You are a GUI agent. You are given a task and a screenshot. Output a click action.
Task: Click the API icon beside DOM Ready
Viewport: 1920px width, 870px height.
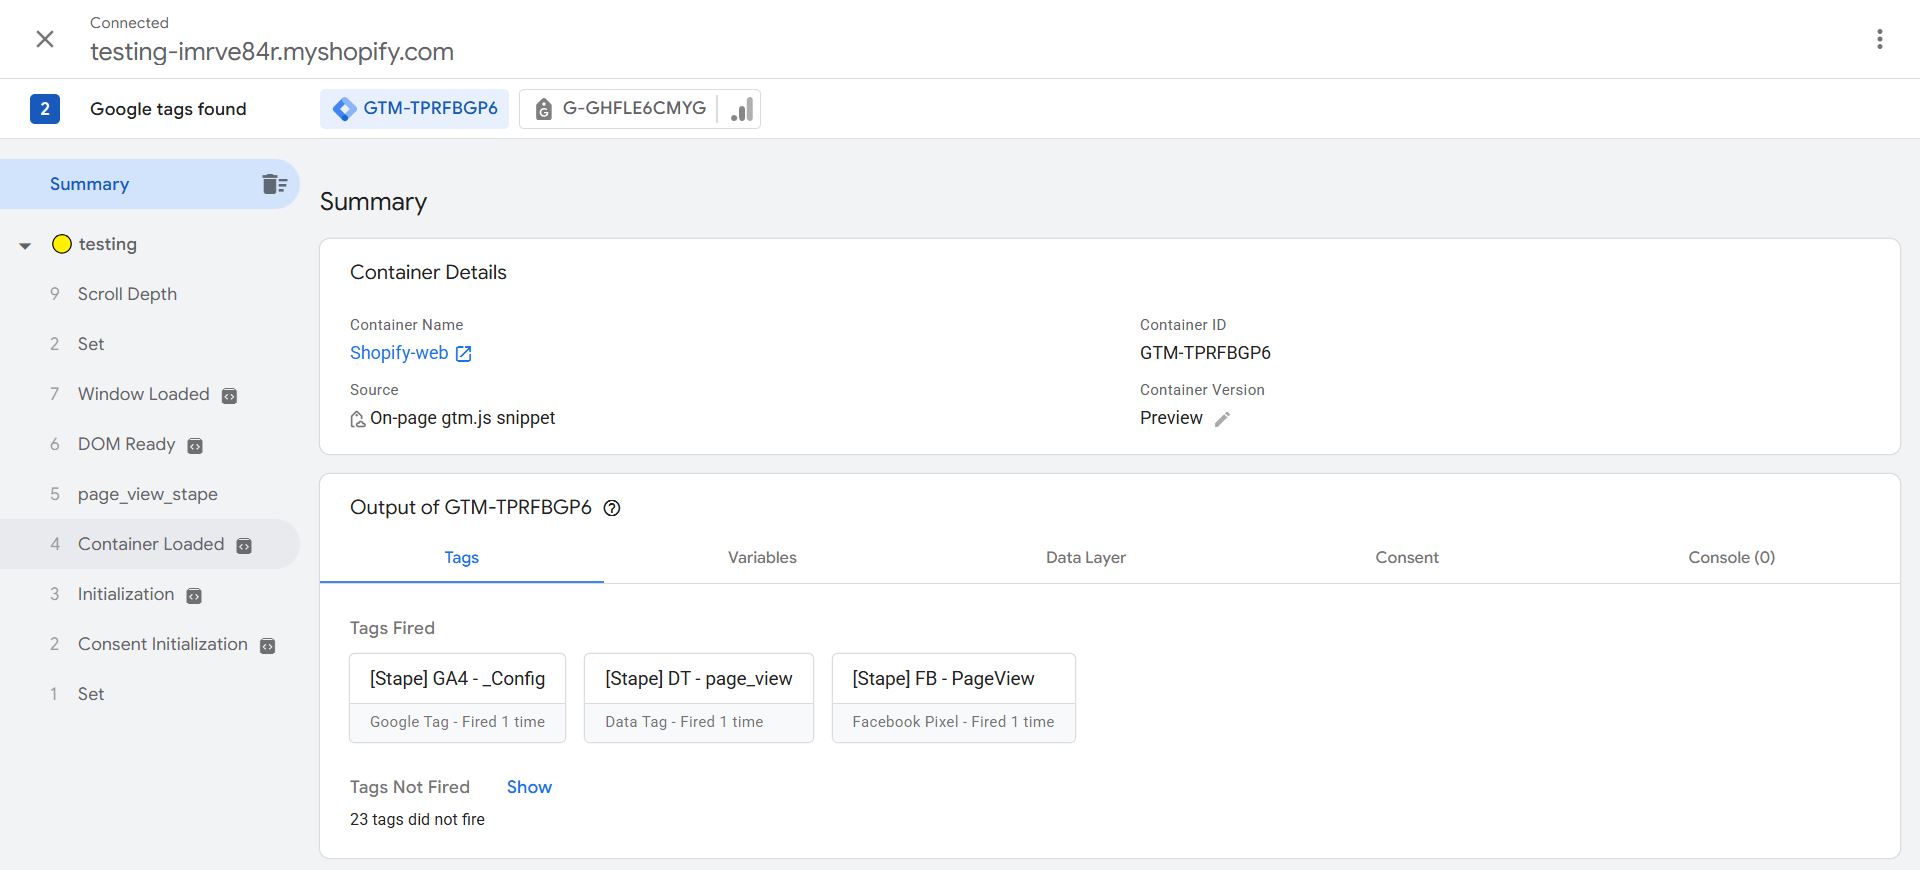pos(195,445)
